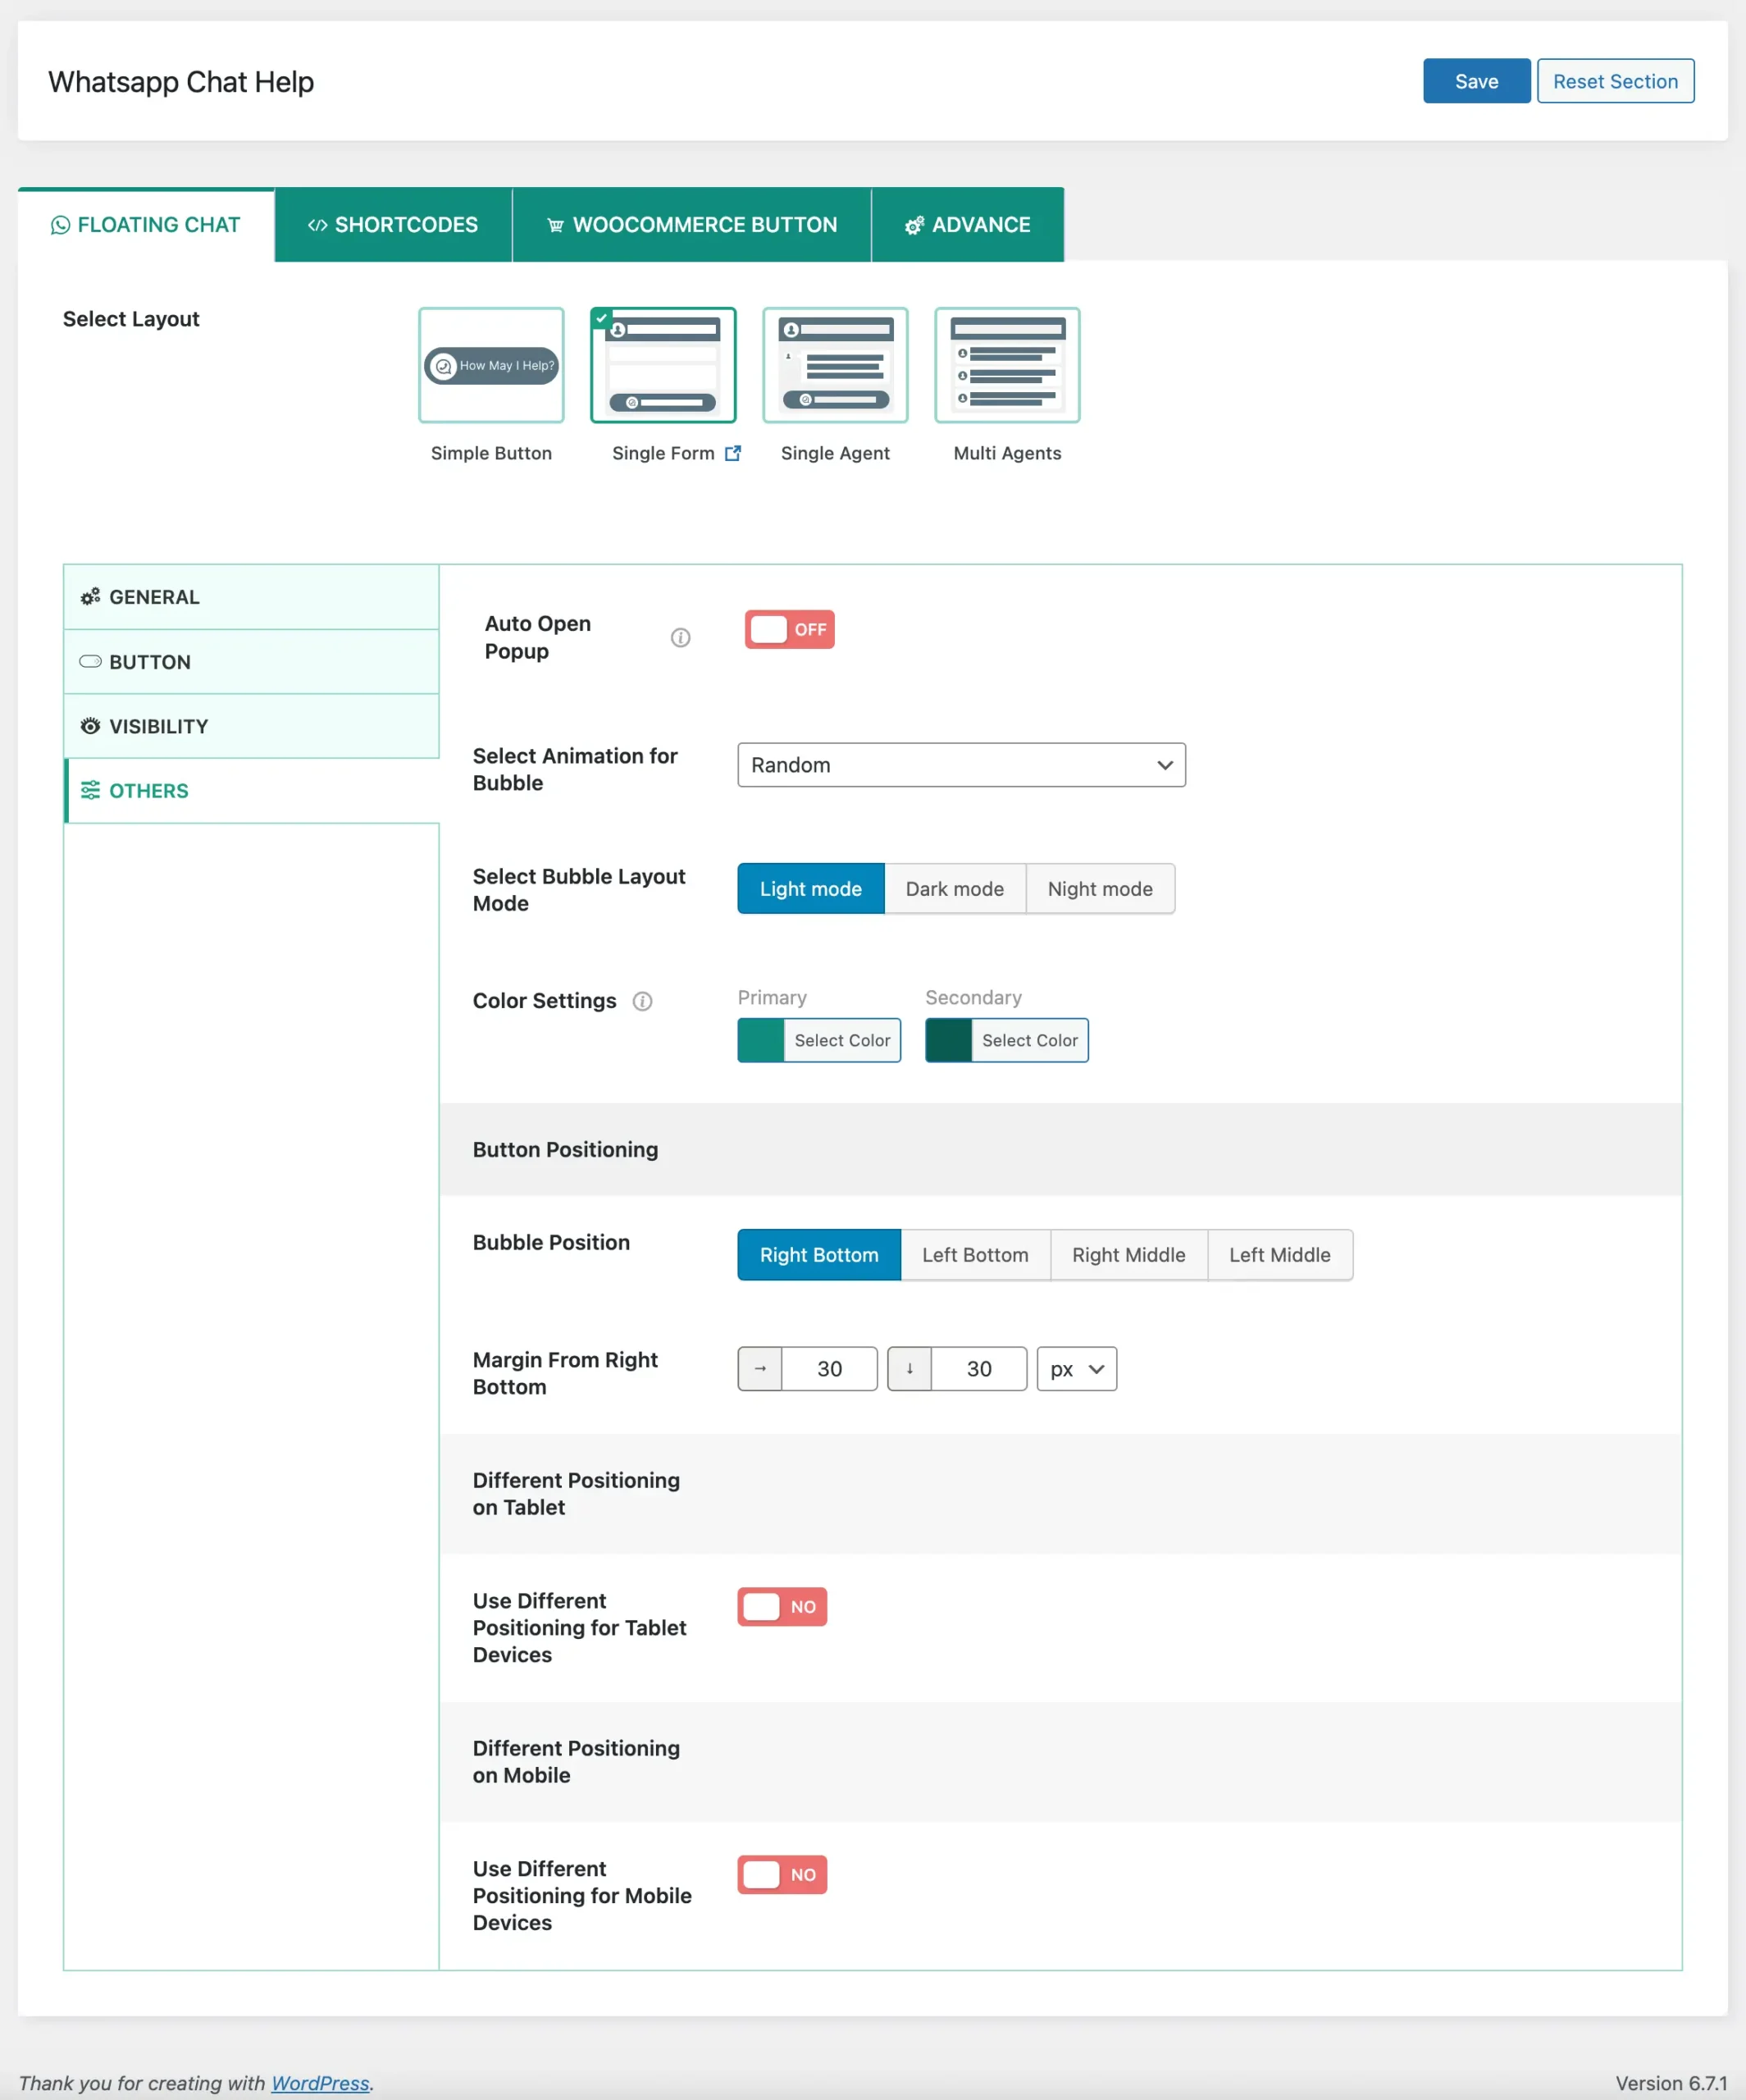1746x2100 pixels.
Task: Click the Primary teal color swatch
Action: coord(761,1040)
